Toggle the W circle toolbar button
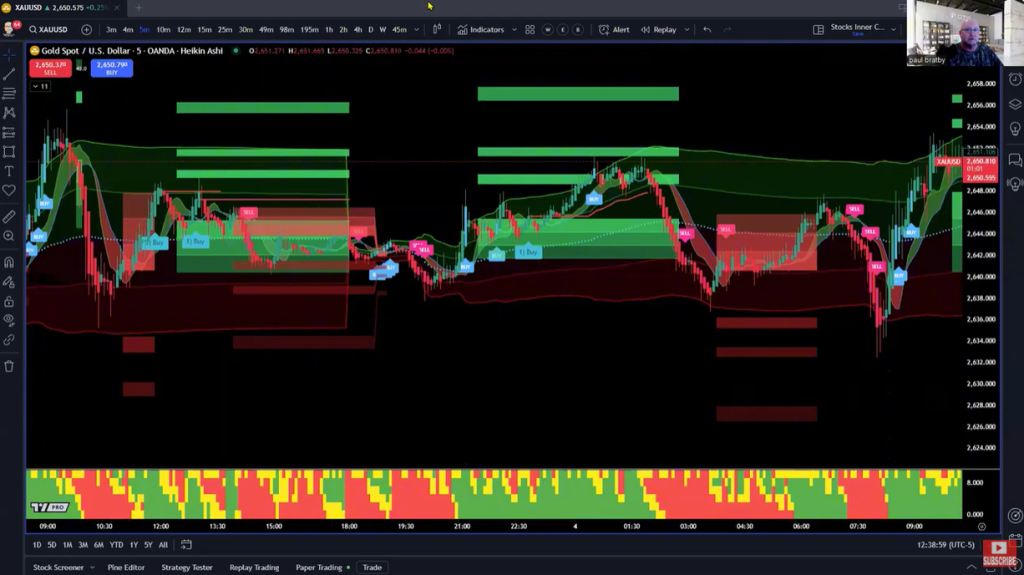The width and height of the screenshot is (1024, 575). coord(547,29)
